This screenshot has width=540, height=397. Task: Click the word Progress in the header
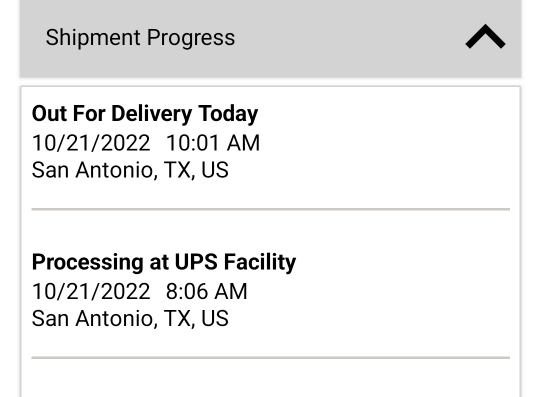pos(191,38)
